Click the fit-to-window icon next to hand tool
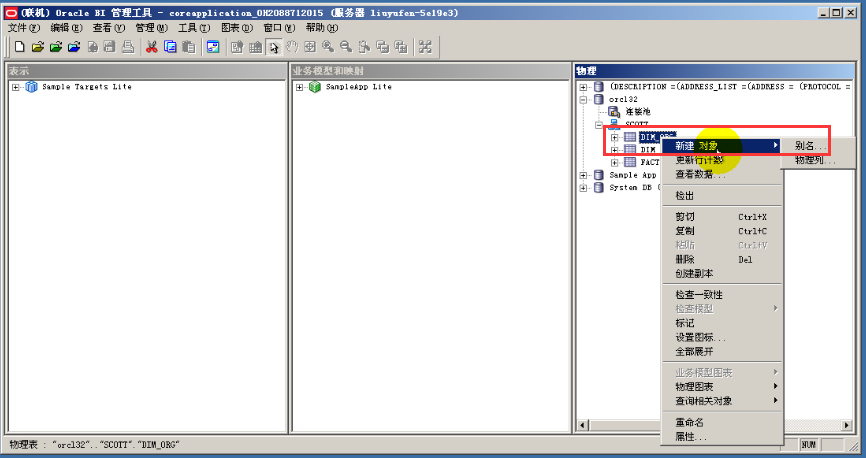This screenshot has width=866, height=458. point(310,47)
